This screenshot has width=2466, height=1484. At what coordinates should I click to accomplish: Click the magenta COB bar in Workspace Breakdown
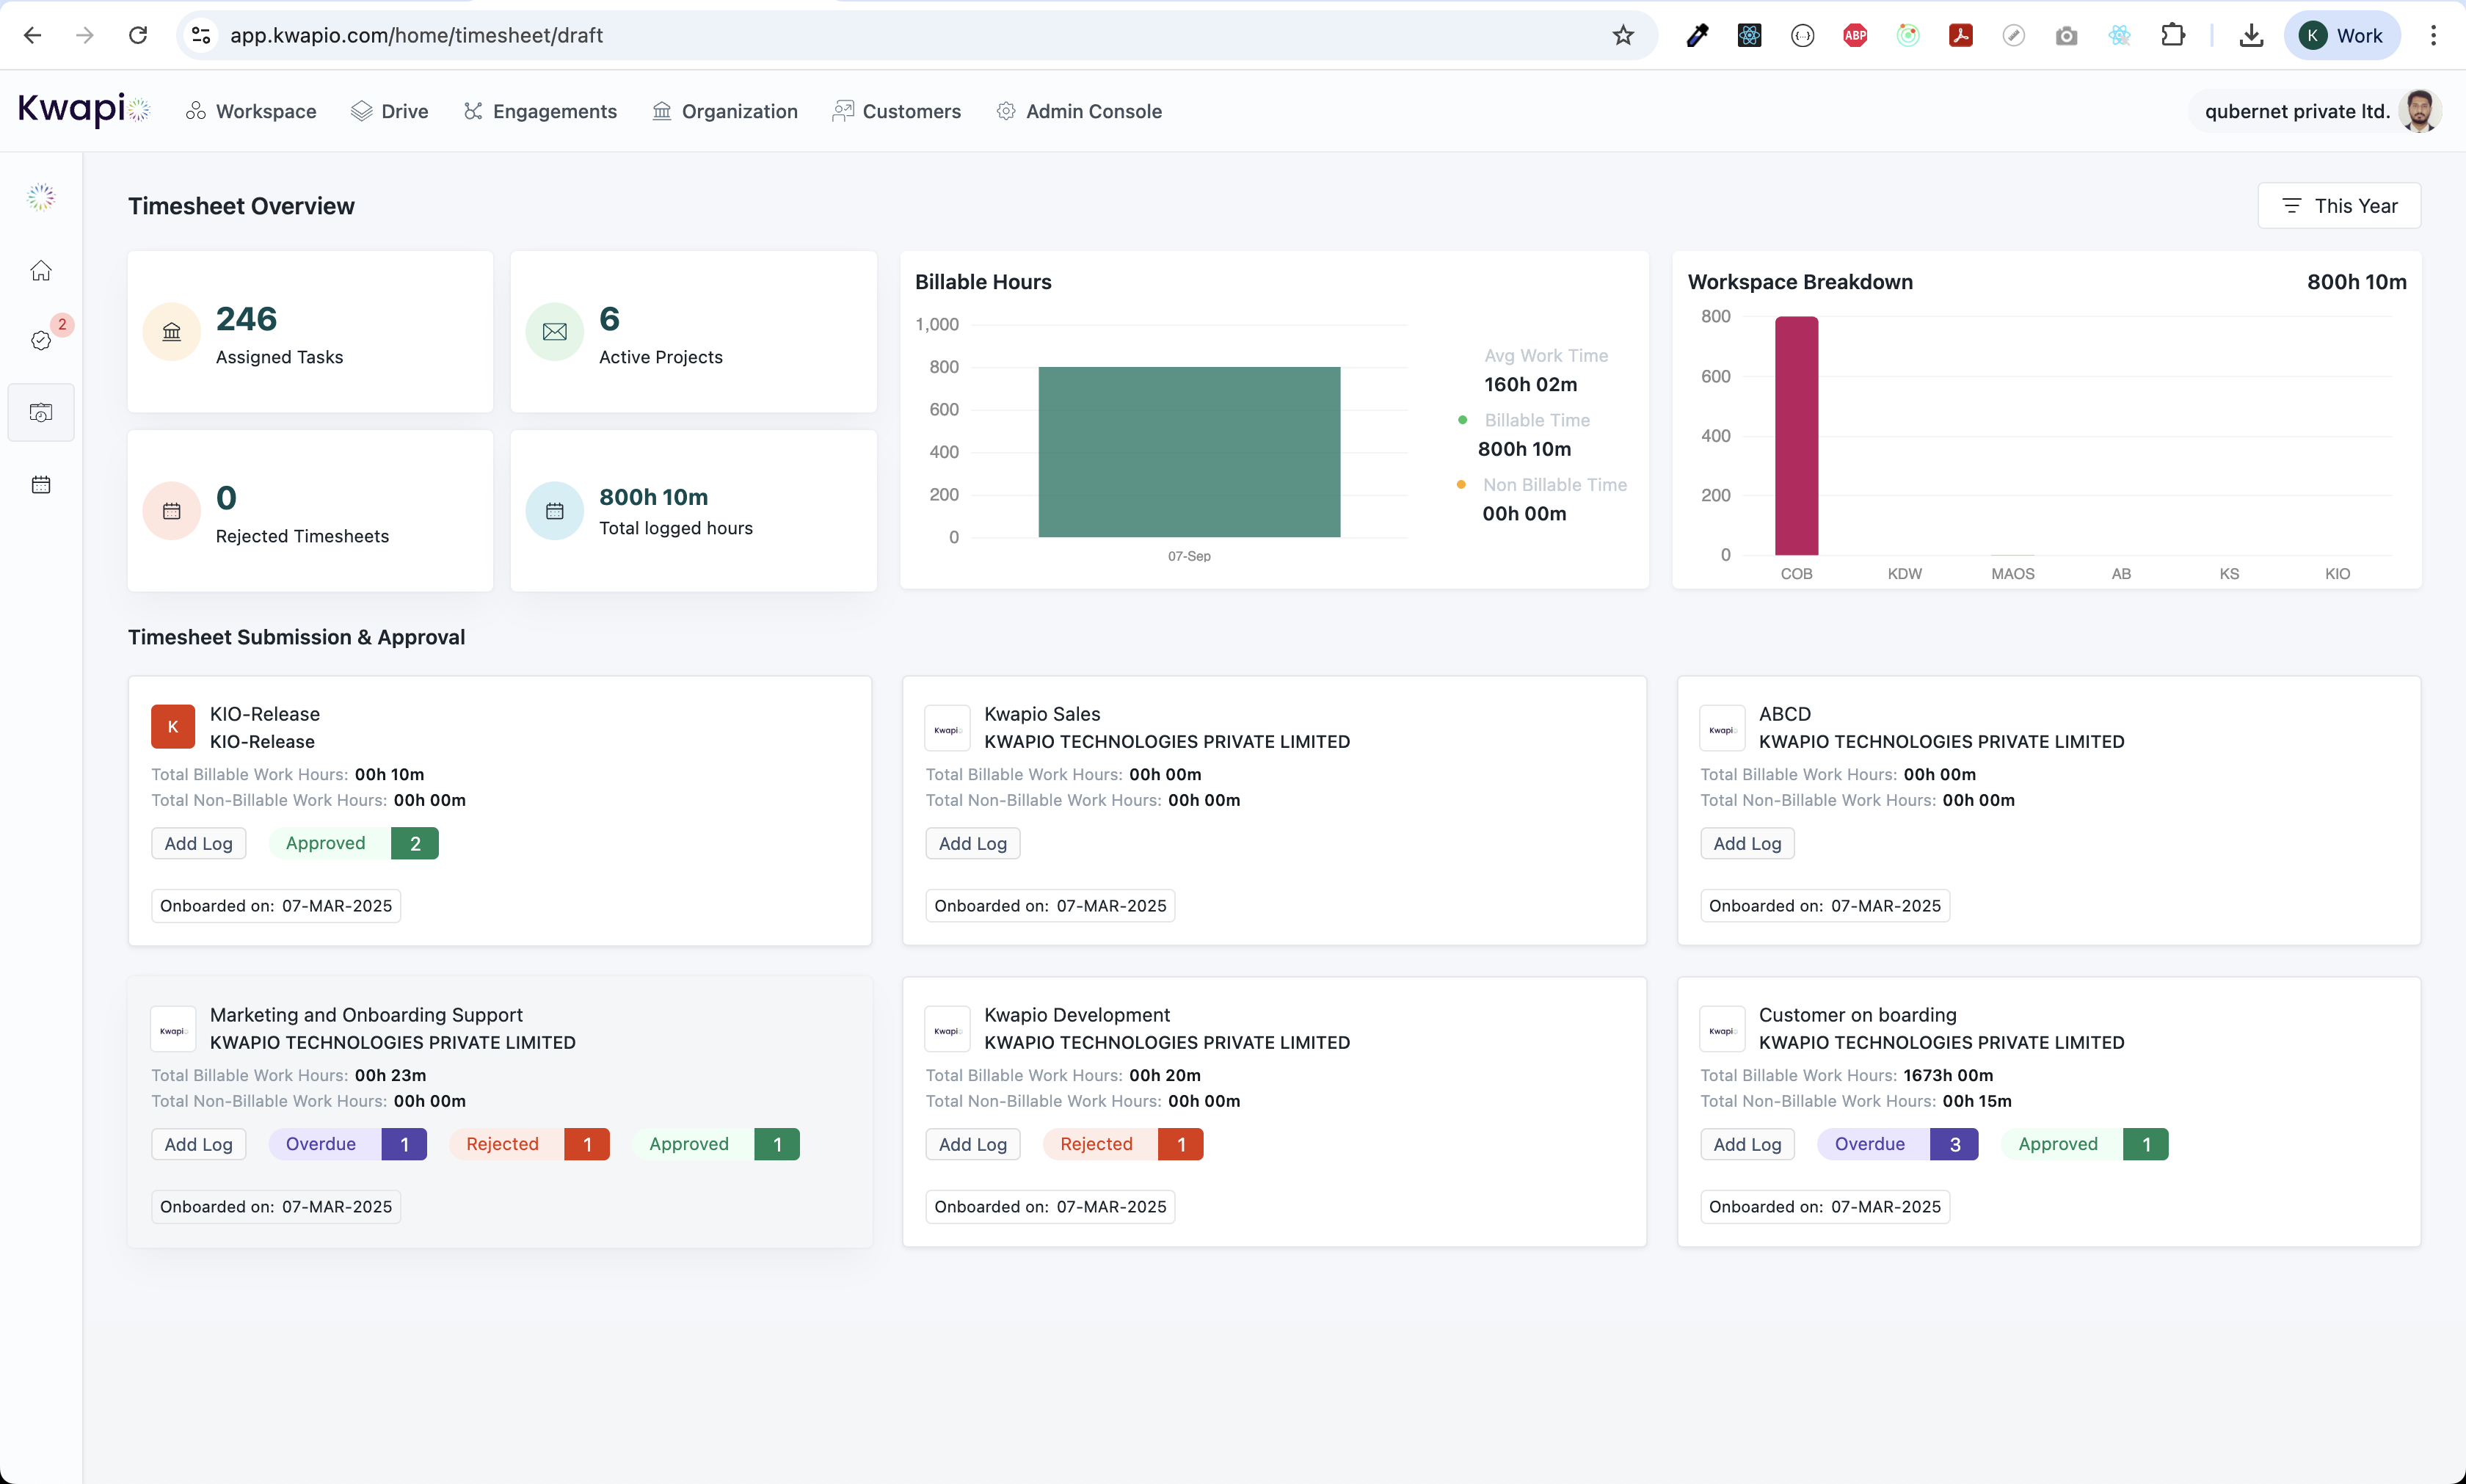pos(1796,436)
